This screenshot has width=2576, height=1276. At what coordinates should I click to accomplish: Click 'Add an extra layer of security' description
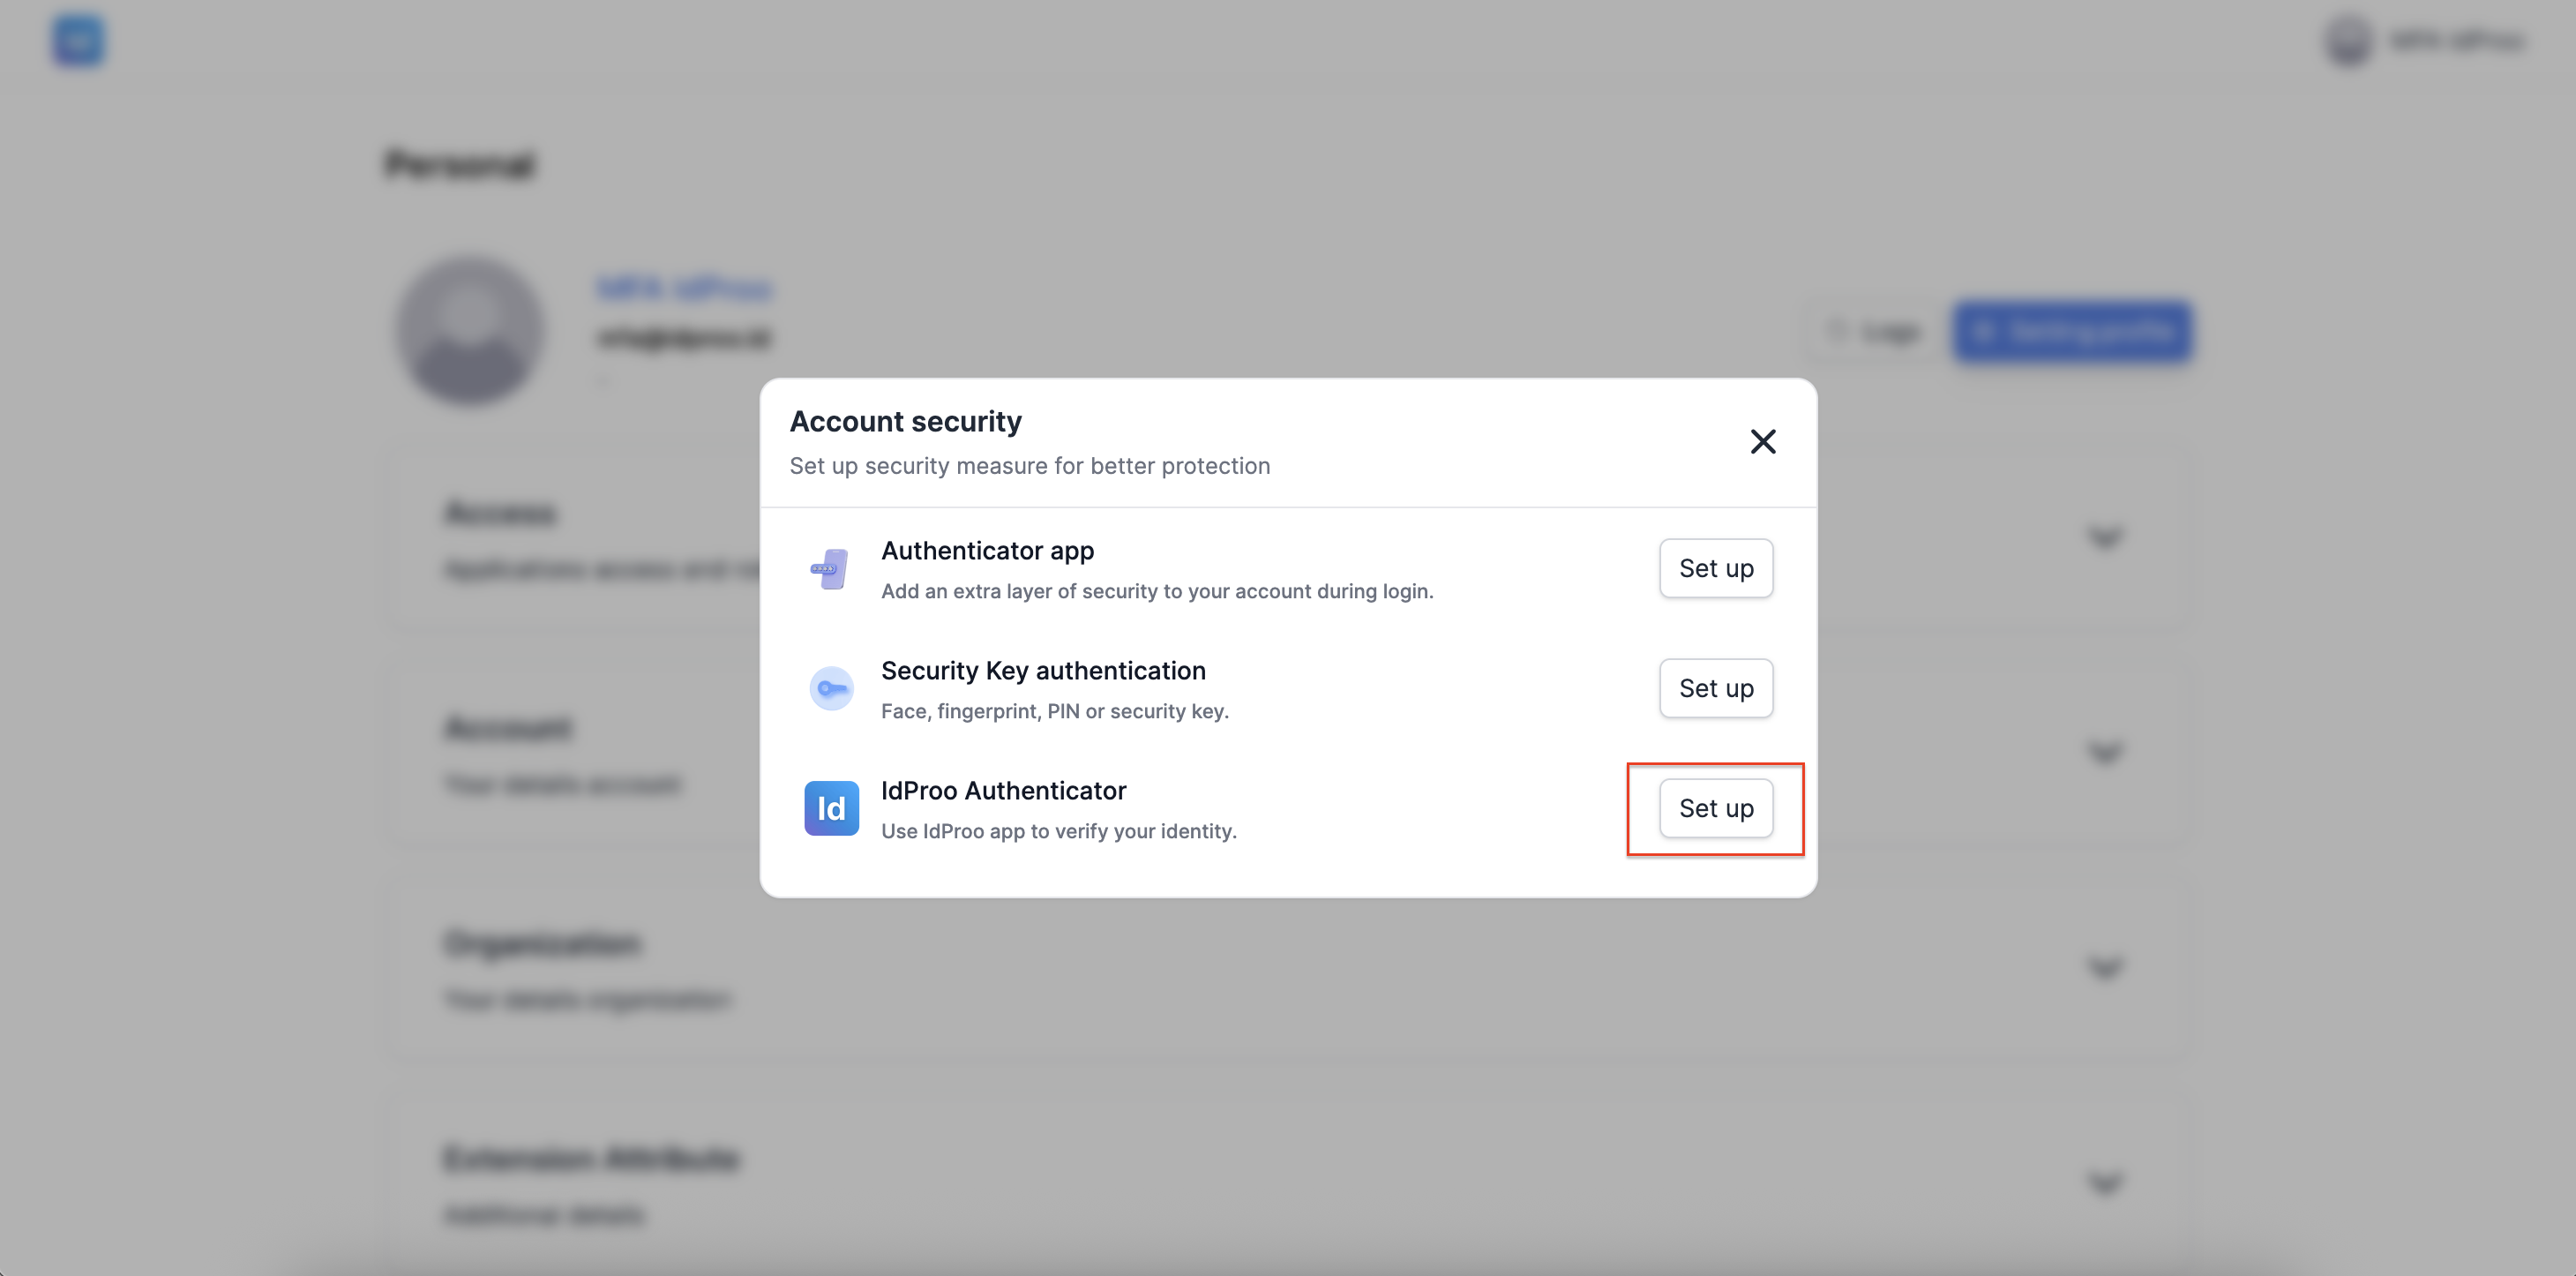[x=1157, y=591]
